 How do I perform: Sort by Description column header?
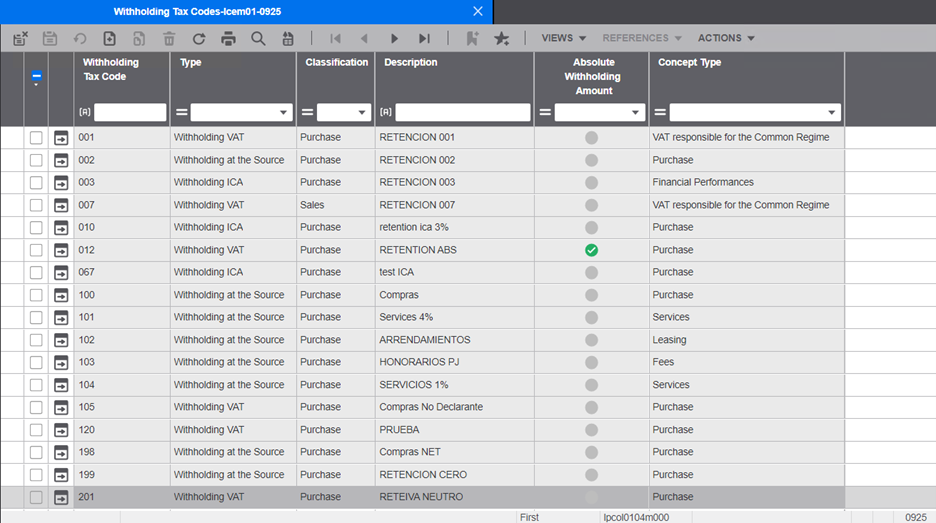point(410,62)
